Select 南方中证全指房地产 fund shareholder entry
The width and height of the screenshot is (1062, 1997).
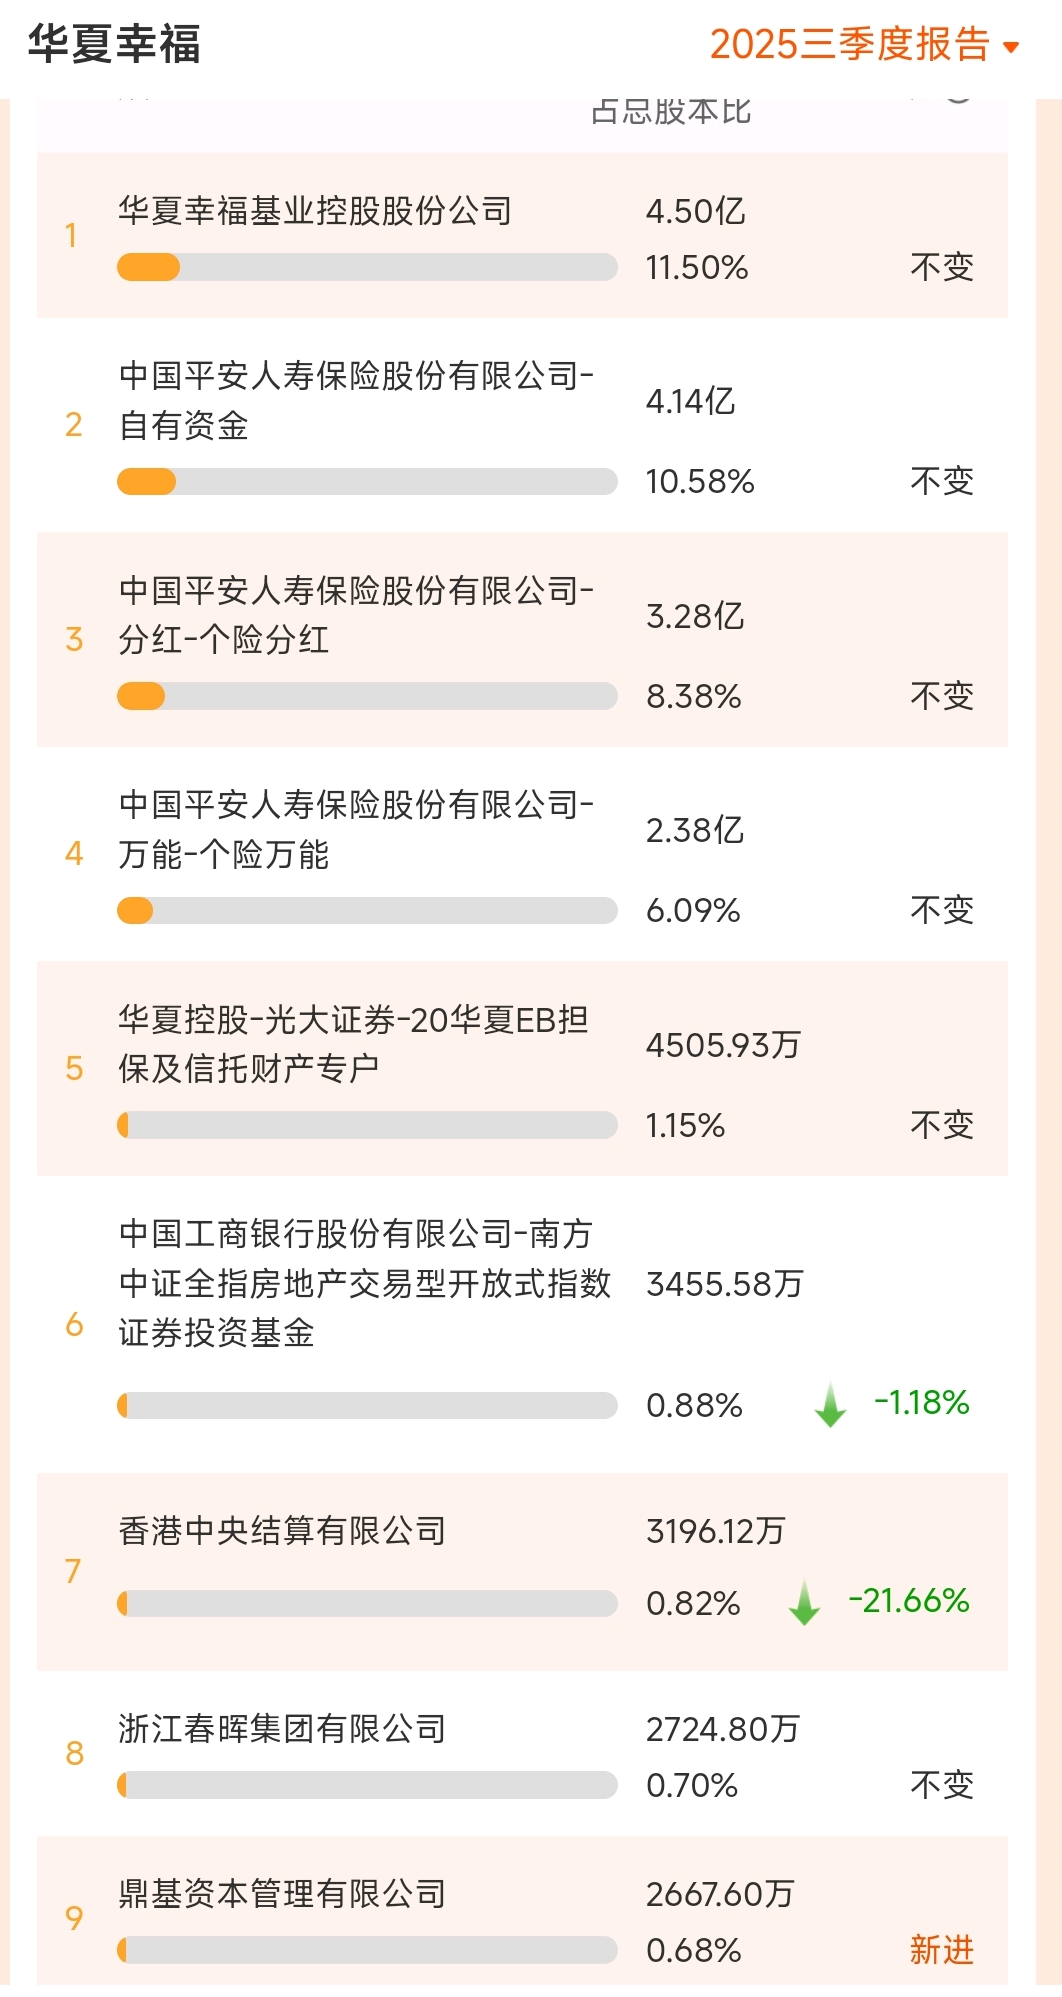(x=364, y=1283)
